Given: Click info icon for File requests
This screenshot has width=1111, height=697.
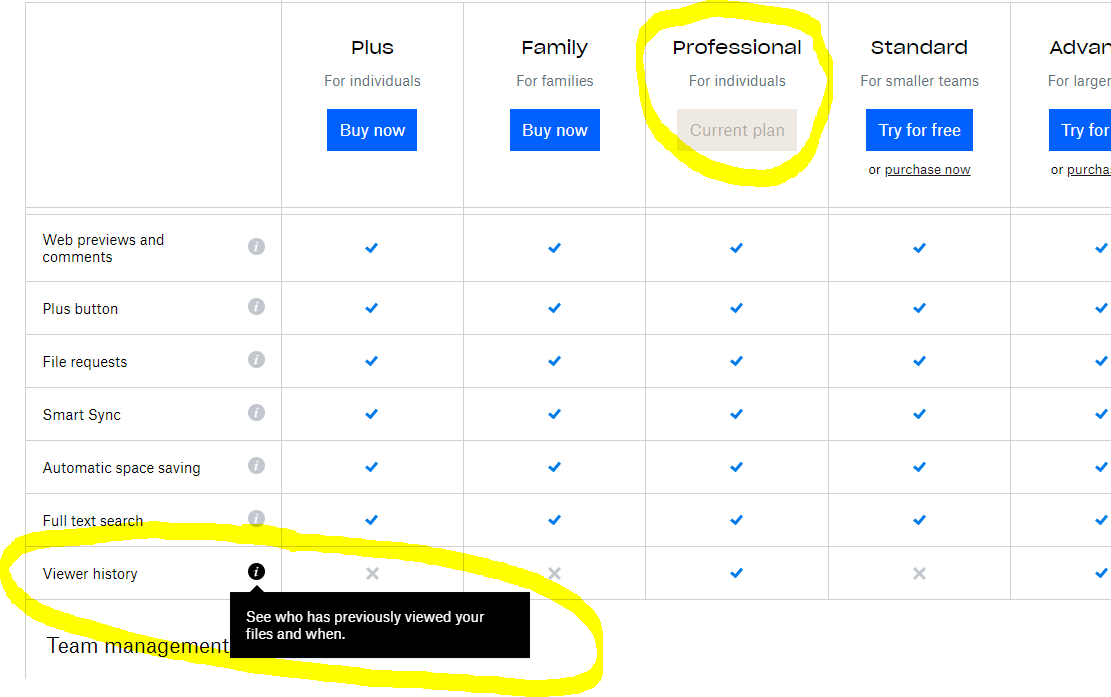Looking at the screenshot, I should pos(256,360).
